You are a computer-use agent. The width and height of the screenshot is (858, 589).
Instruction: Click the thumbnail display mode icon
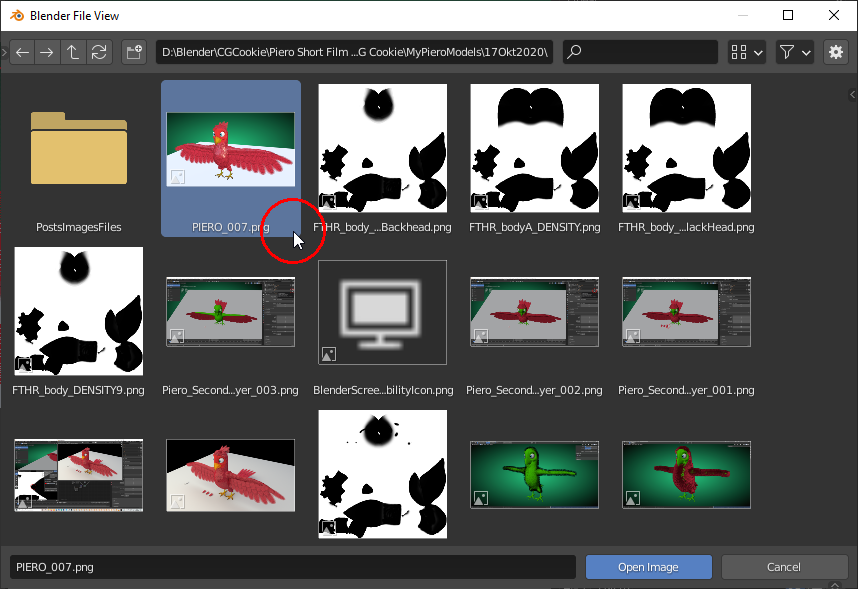tap(738, 52)
